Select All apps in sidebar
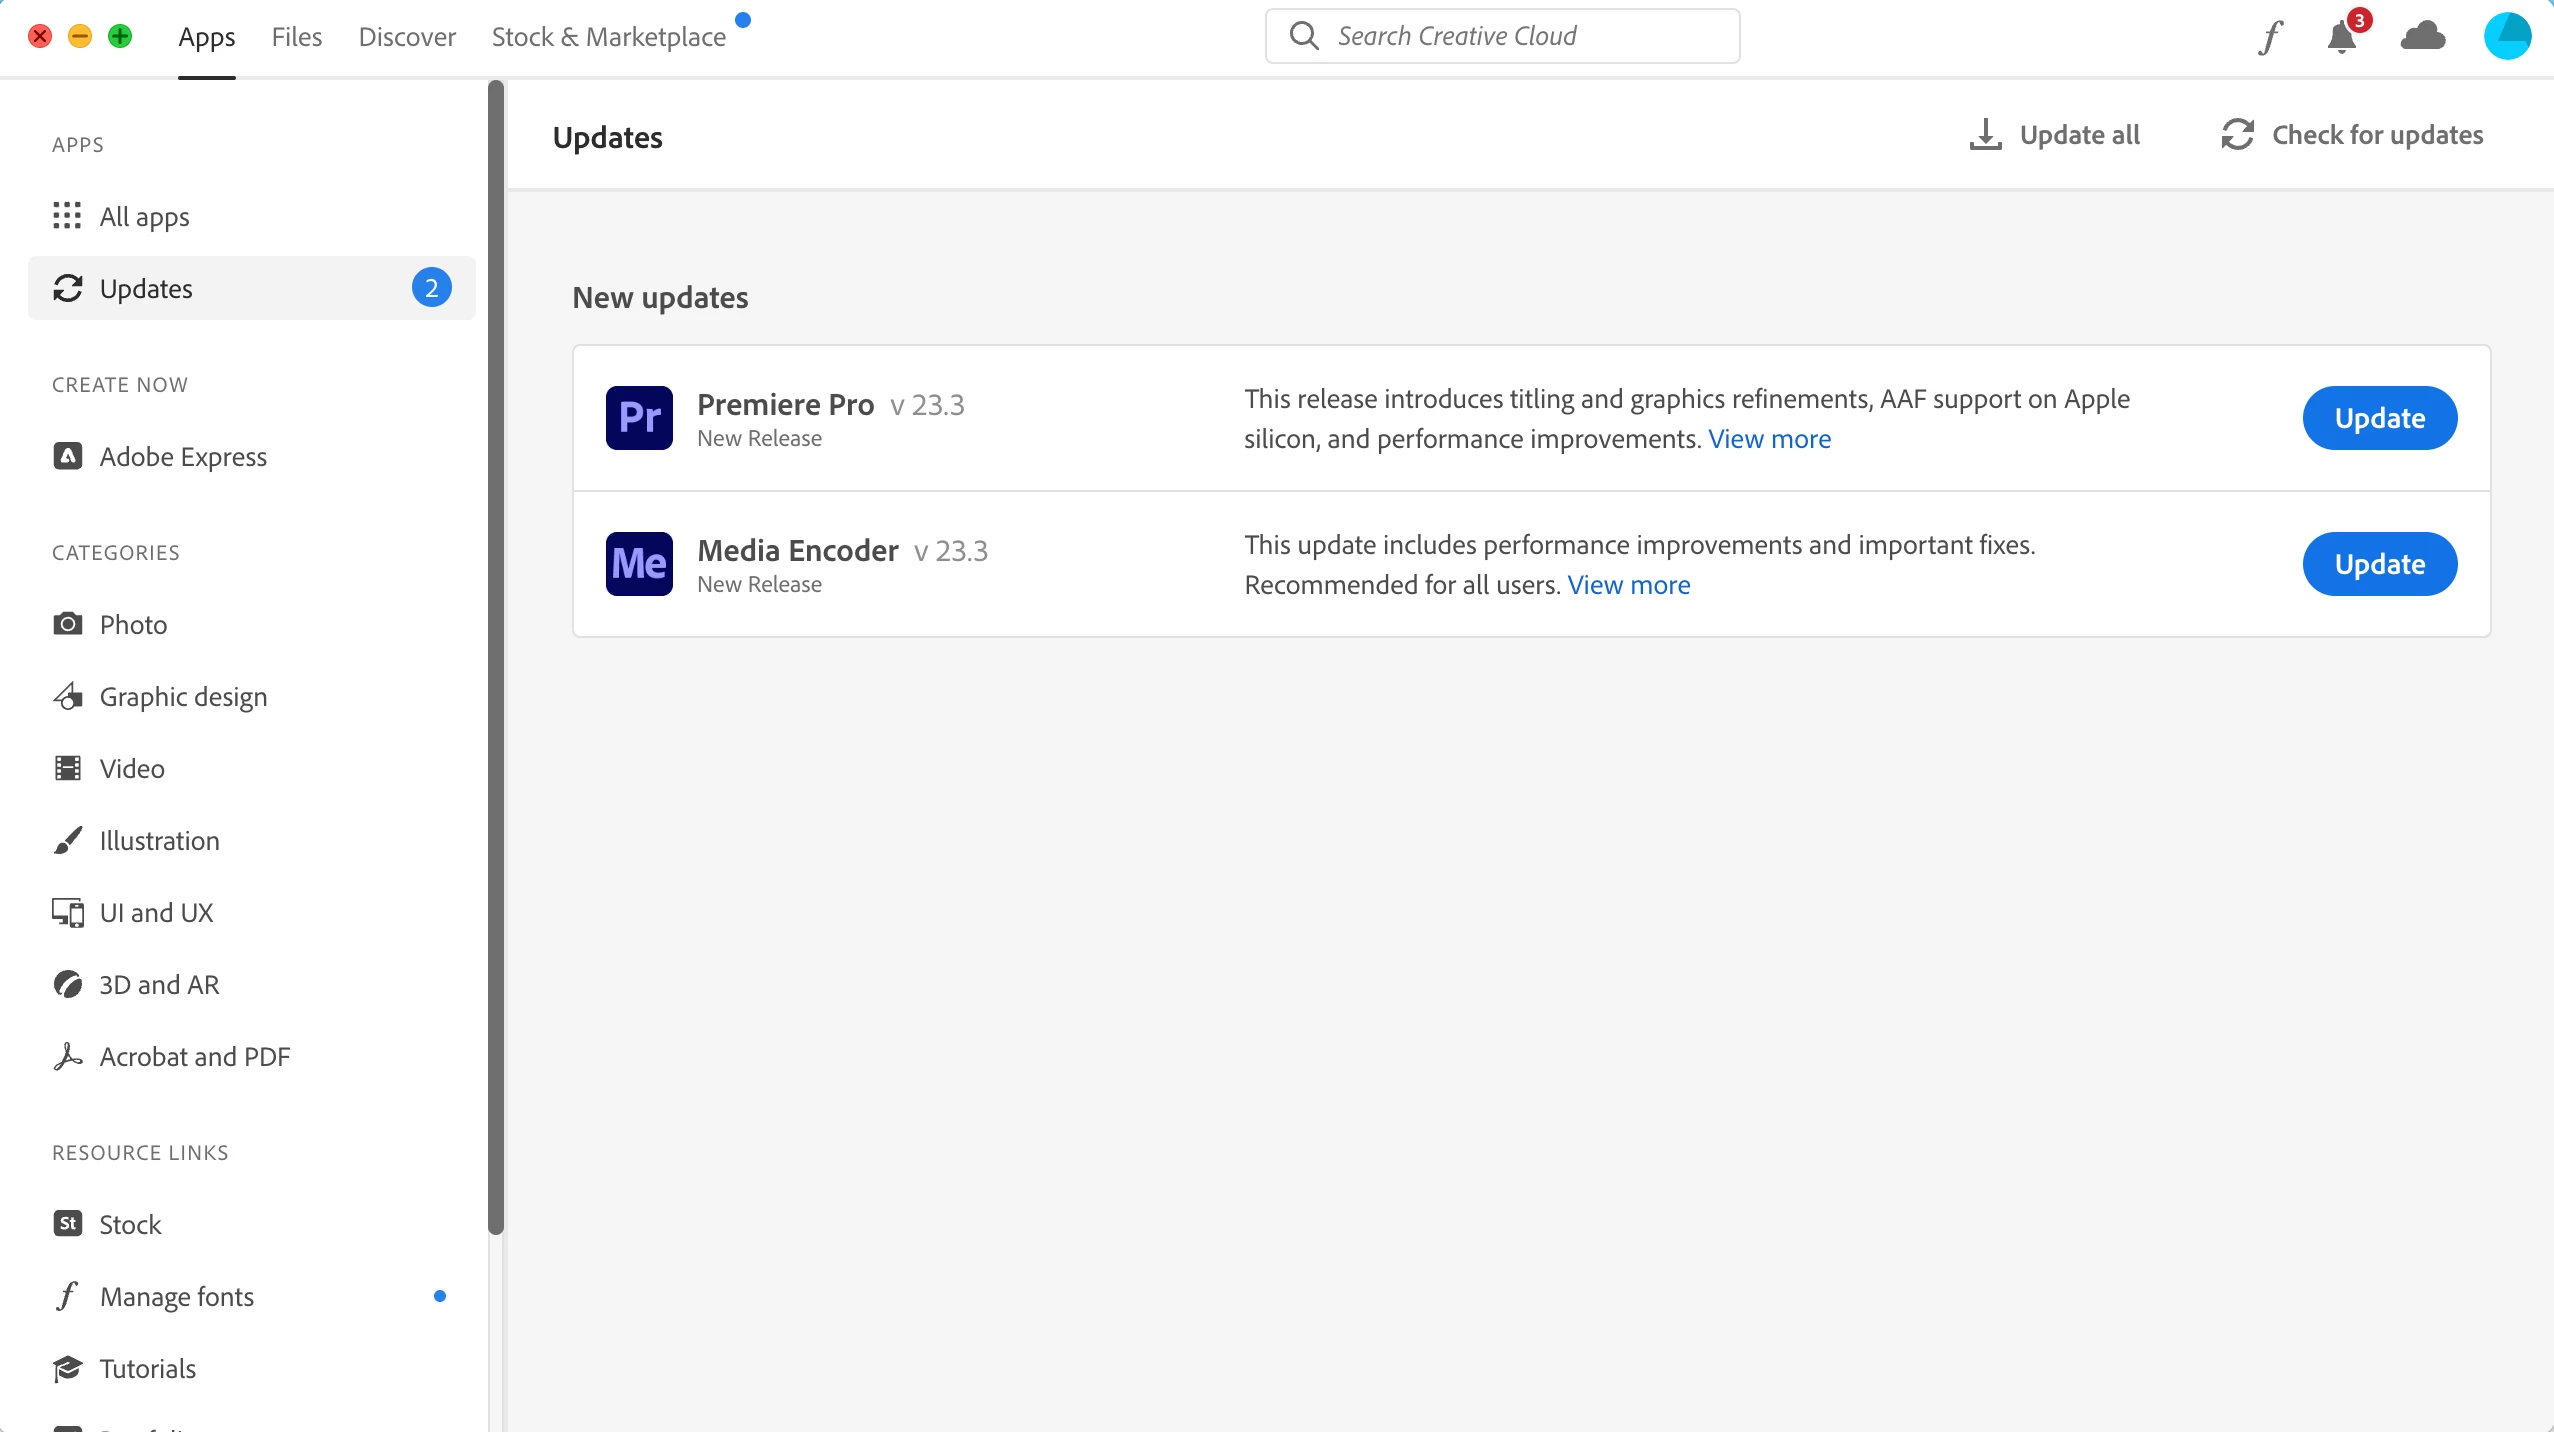The width and height of the screenshot is (2554, 1432). pyautogui.click(x=144, y=217)
